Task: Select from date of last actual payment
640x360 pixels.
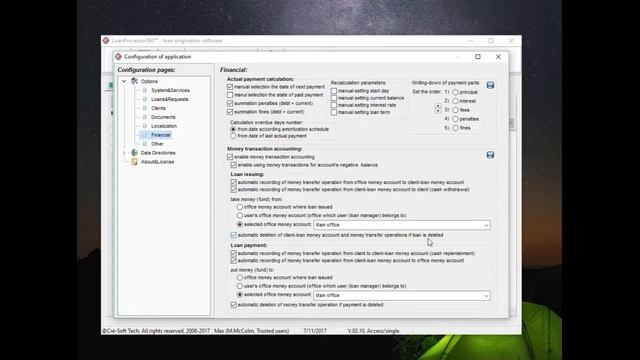Action: [233, 136]
